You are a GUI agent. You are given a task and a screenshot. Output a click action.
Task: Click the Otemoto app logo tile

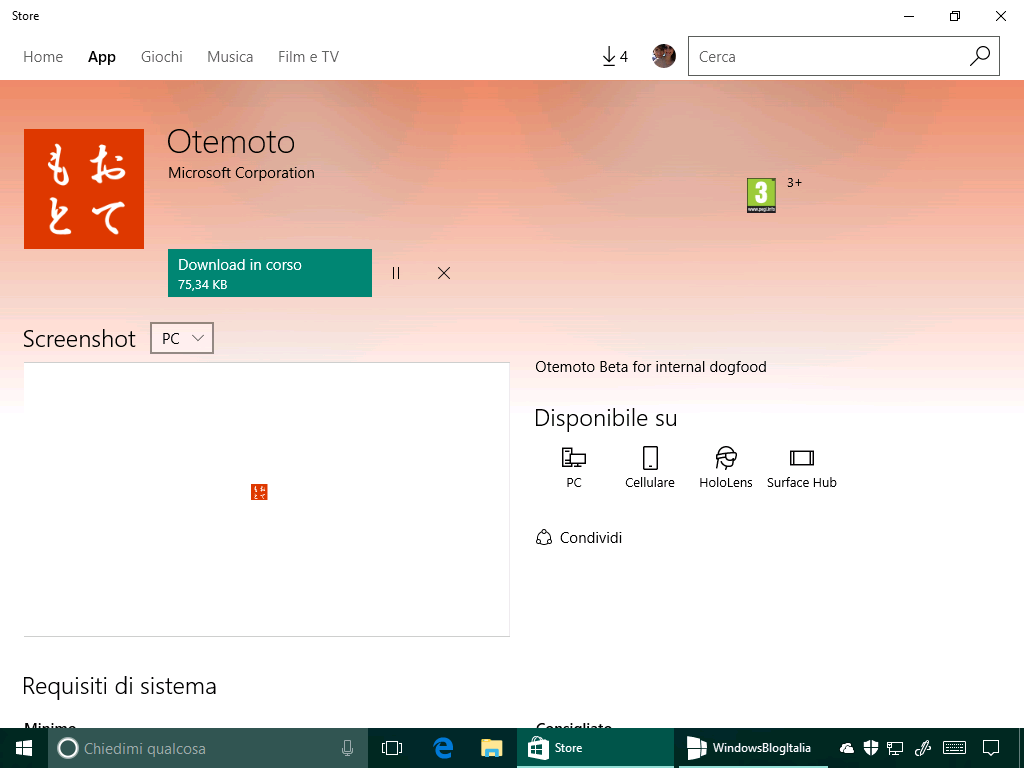84,189
